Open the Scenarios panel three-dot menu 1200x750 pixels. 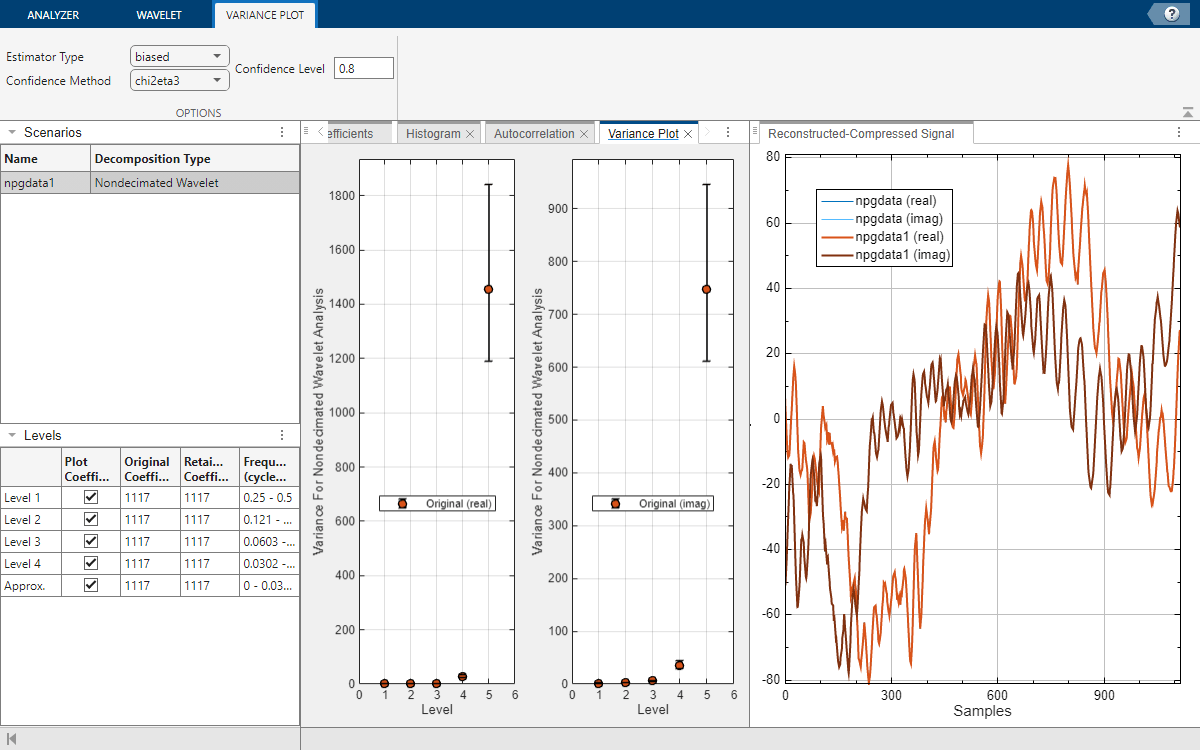[282, 132]
